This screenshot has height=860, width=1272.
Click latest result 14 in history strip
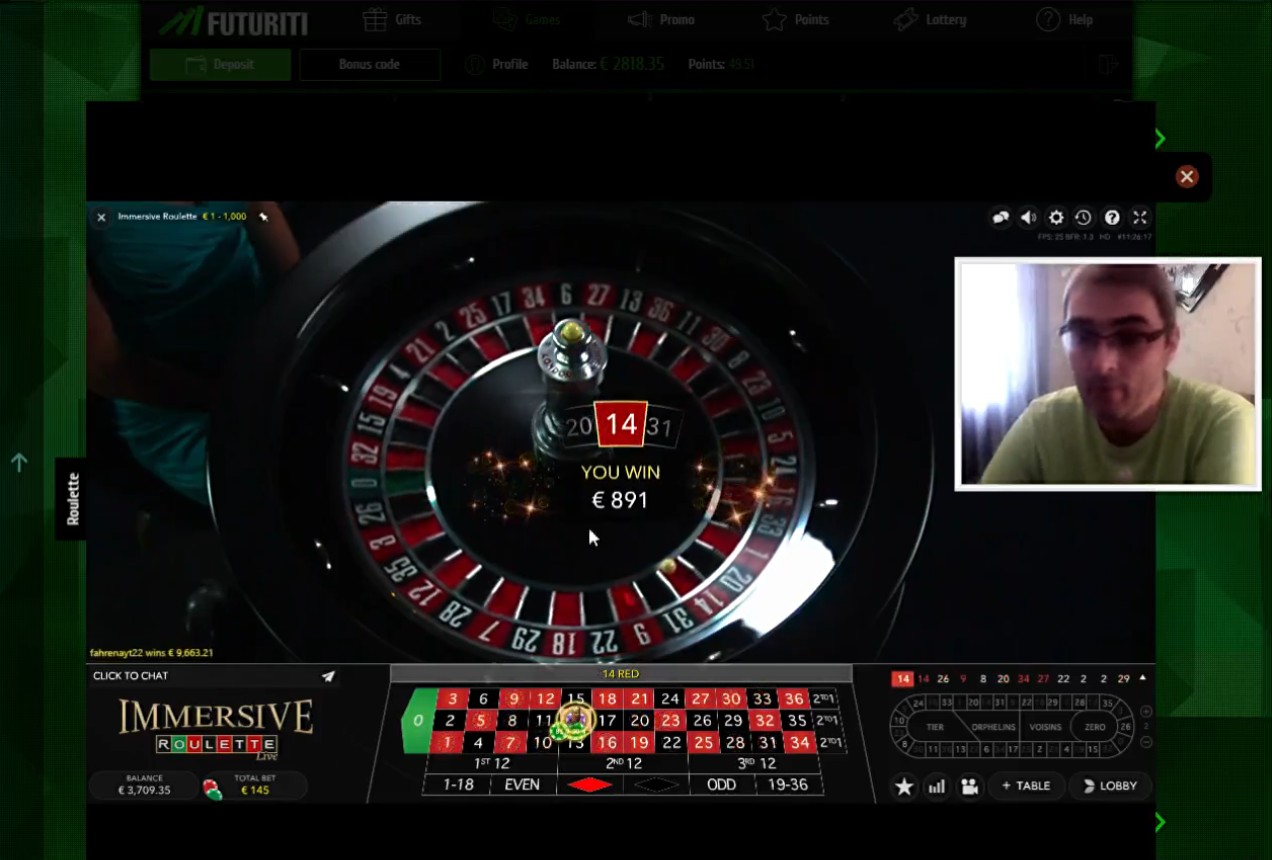point(902,679)
